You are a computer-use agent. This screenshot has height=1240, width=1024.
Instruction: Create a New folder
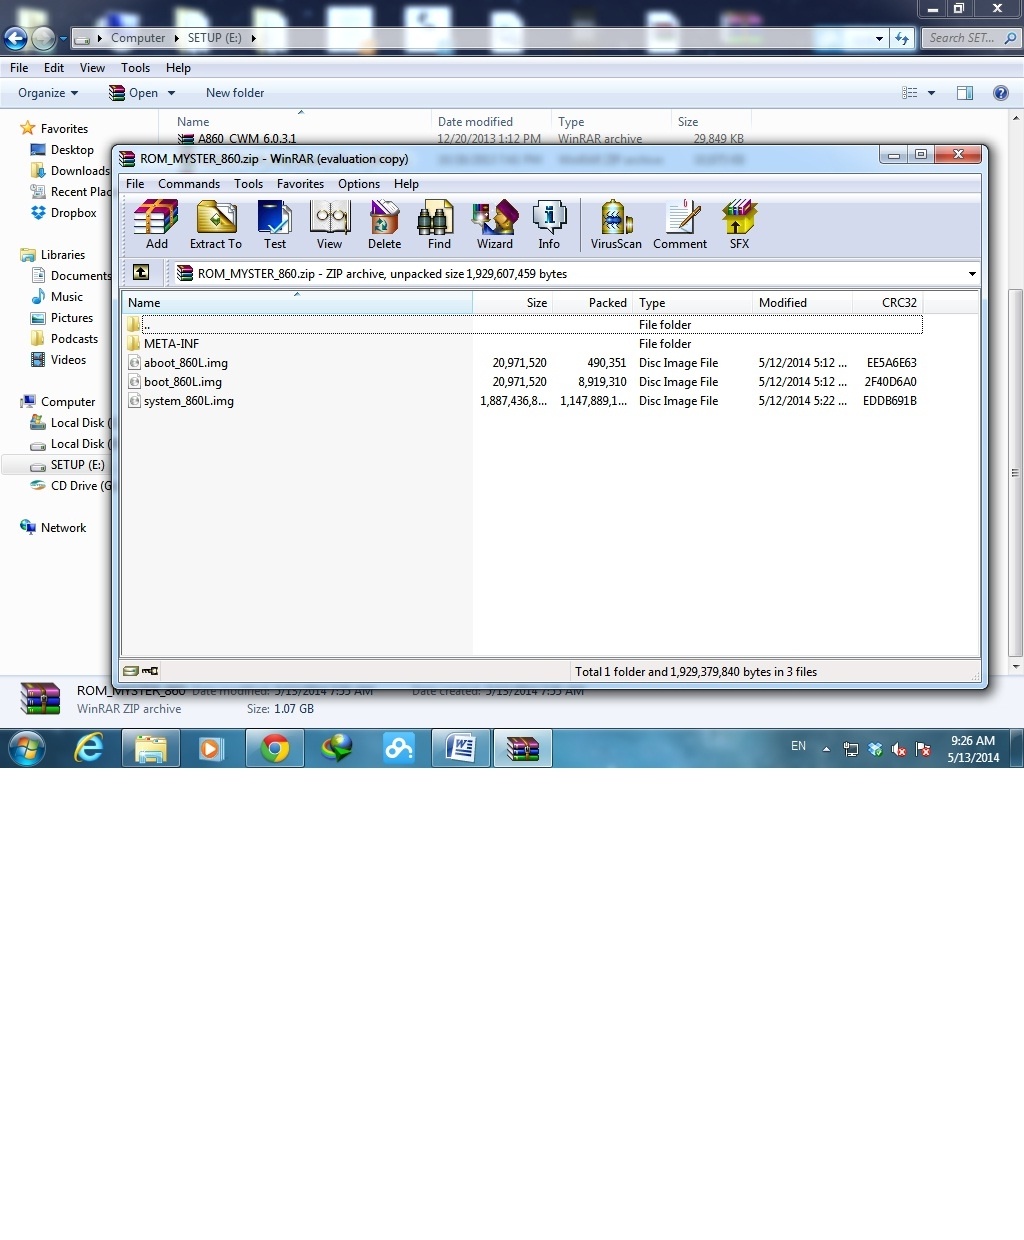click(x=235, y=93)
